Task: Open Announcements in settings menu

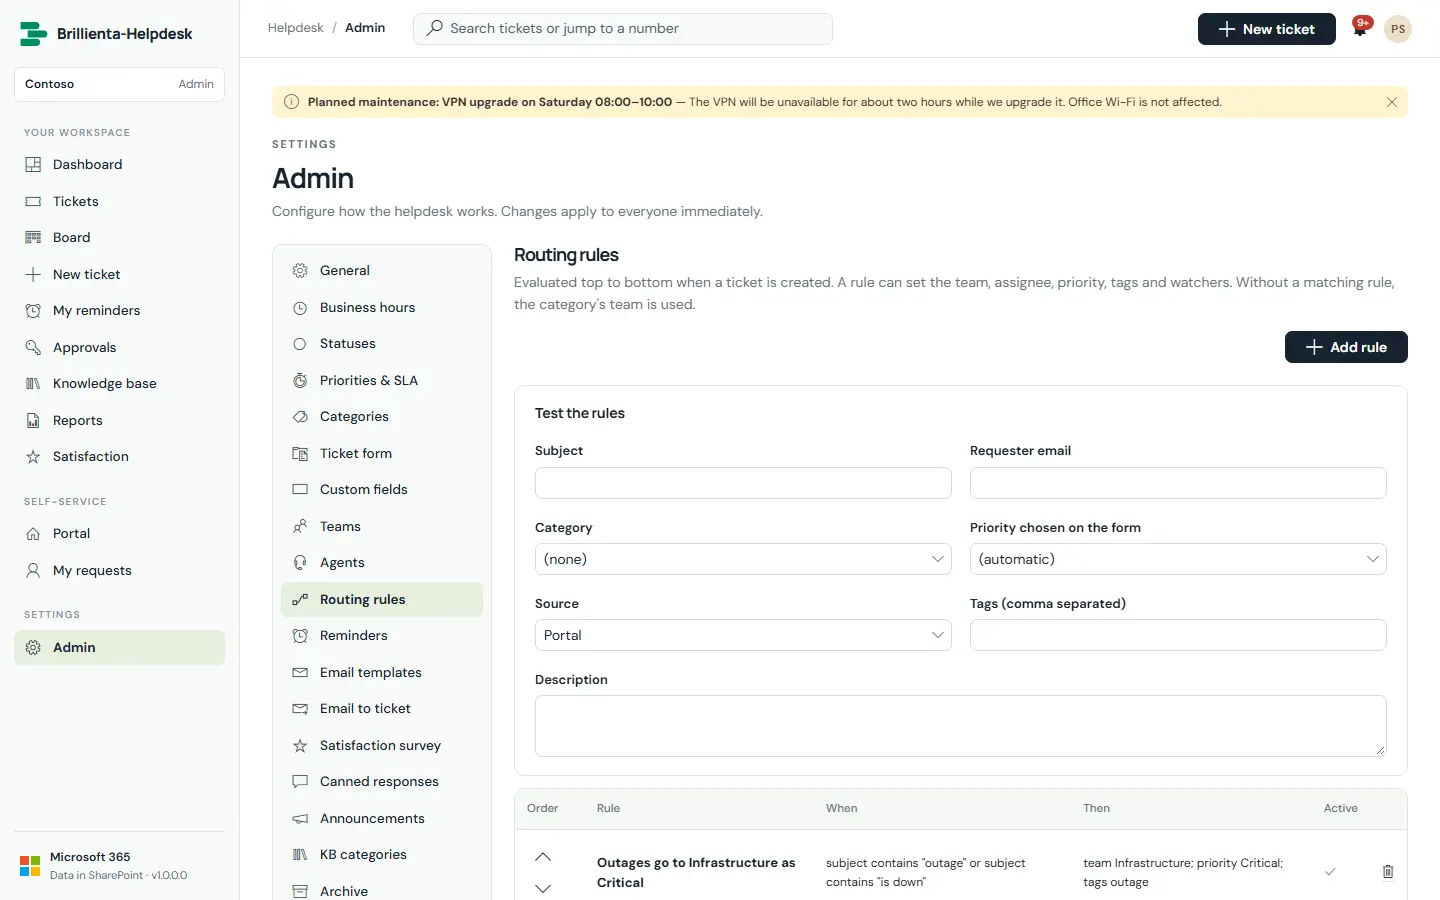Action: coord(382,819)
